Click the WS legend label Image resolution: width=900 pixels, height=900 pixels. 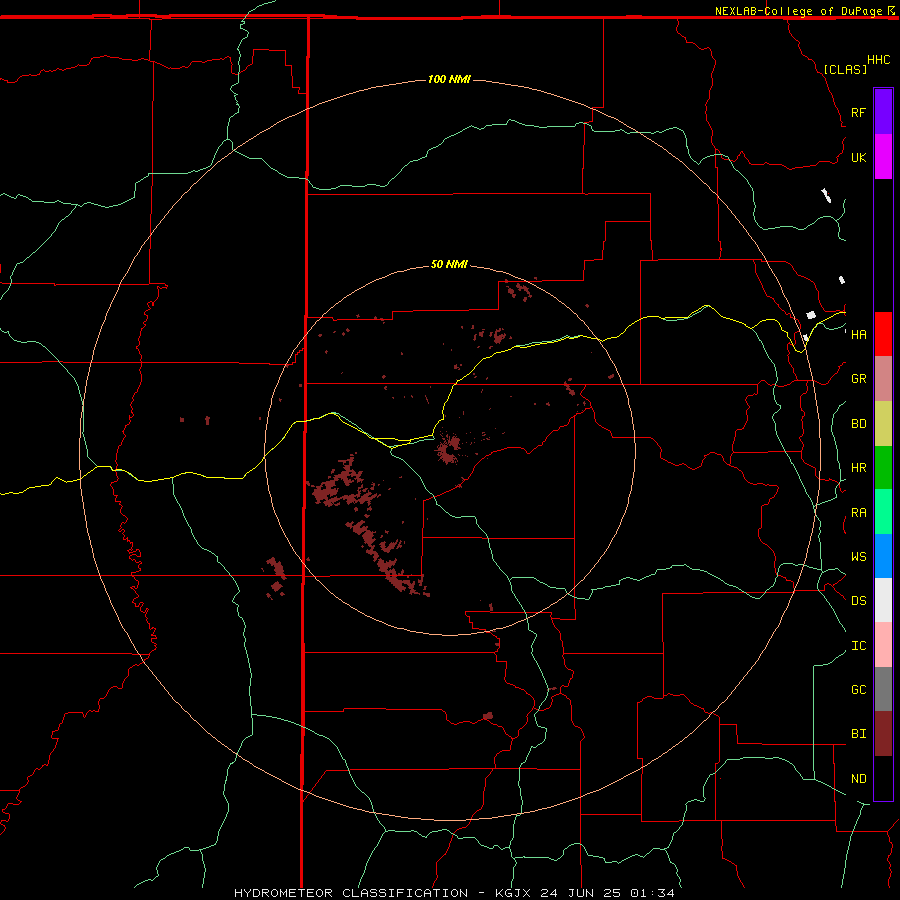pyautogui.click(x=858, y=556)
